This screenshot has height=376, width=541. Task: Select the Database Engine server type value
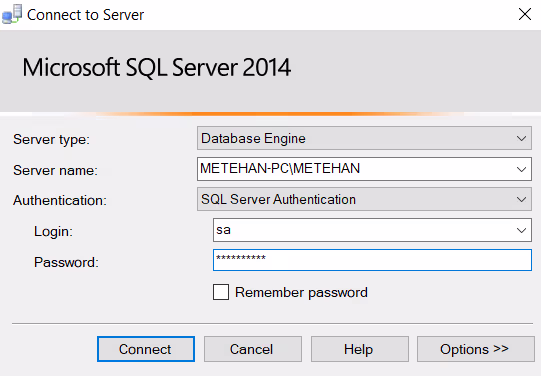[x=253, y=138]
